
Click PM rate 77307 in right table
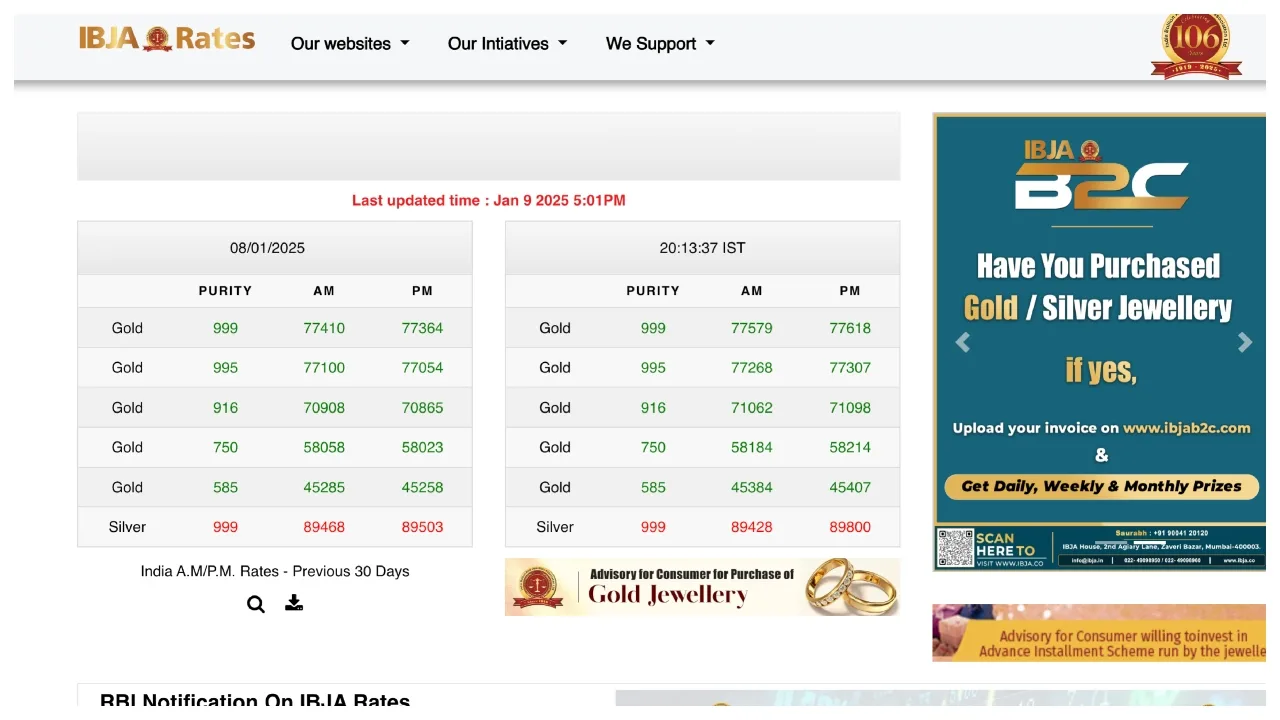point(850,368)
